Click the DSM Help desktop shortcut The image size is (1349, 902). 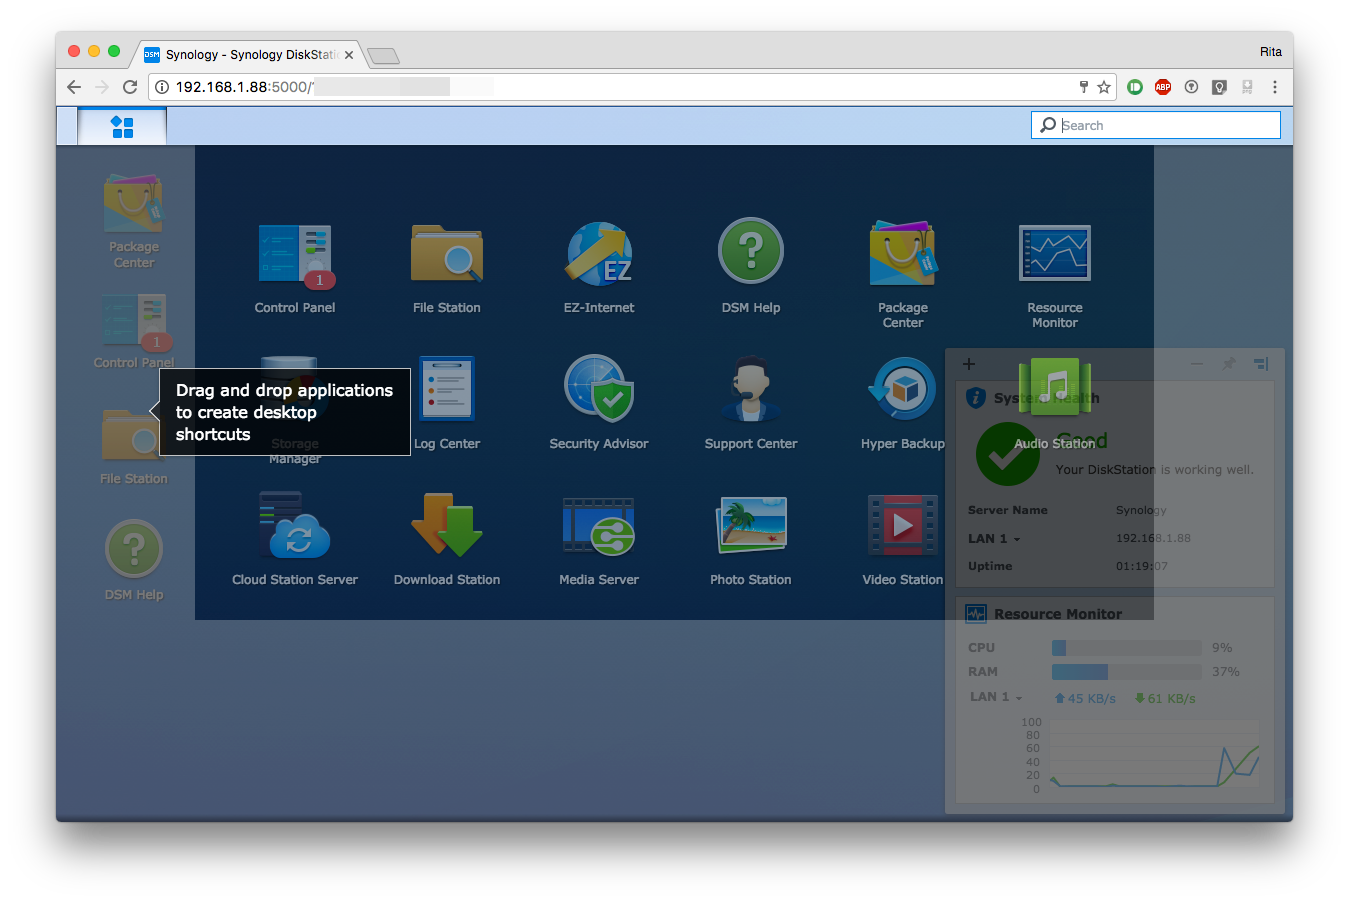[134, 549]
